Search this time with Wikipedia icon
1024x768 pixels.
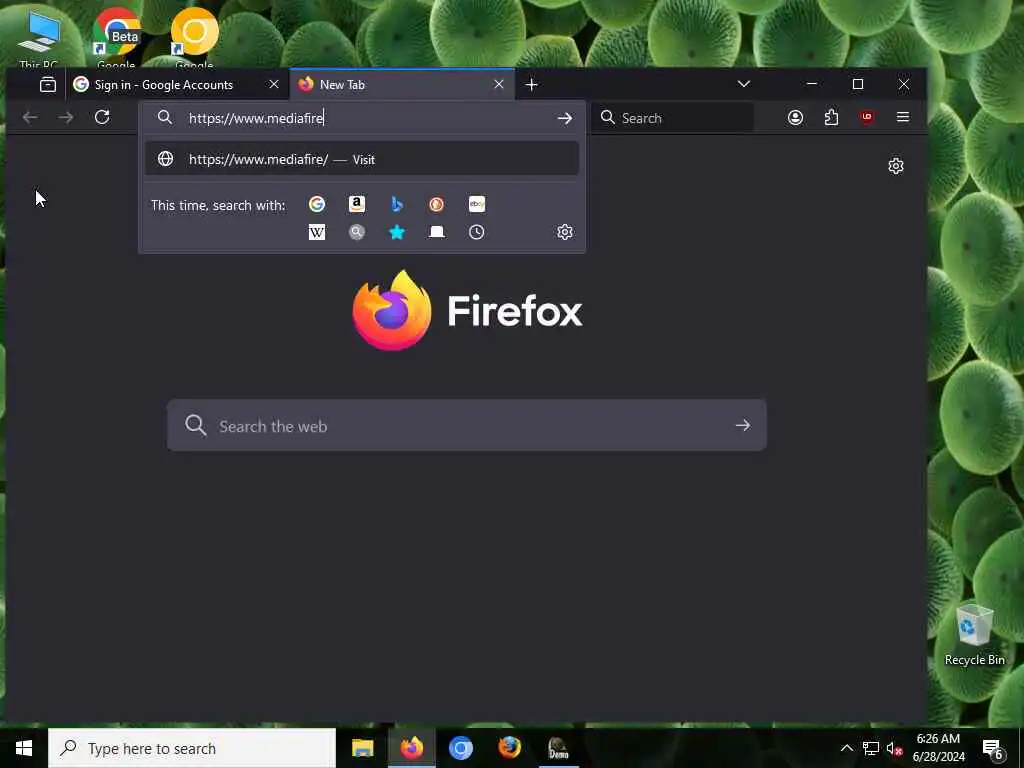[317, 232]
